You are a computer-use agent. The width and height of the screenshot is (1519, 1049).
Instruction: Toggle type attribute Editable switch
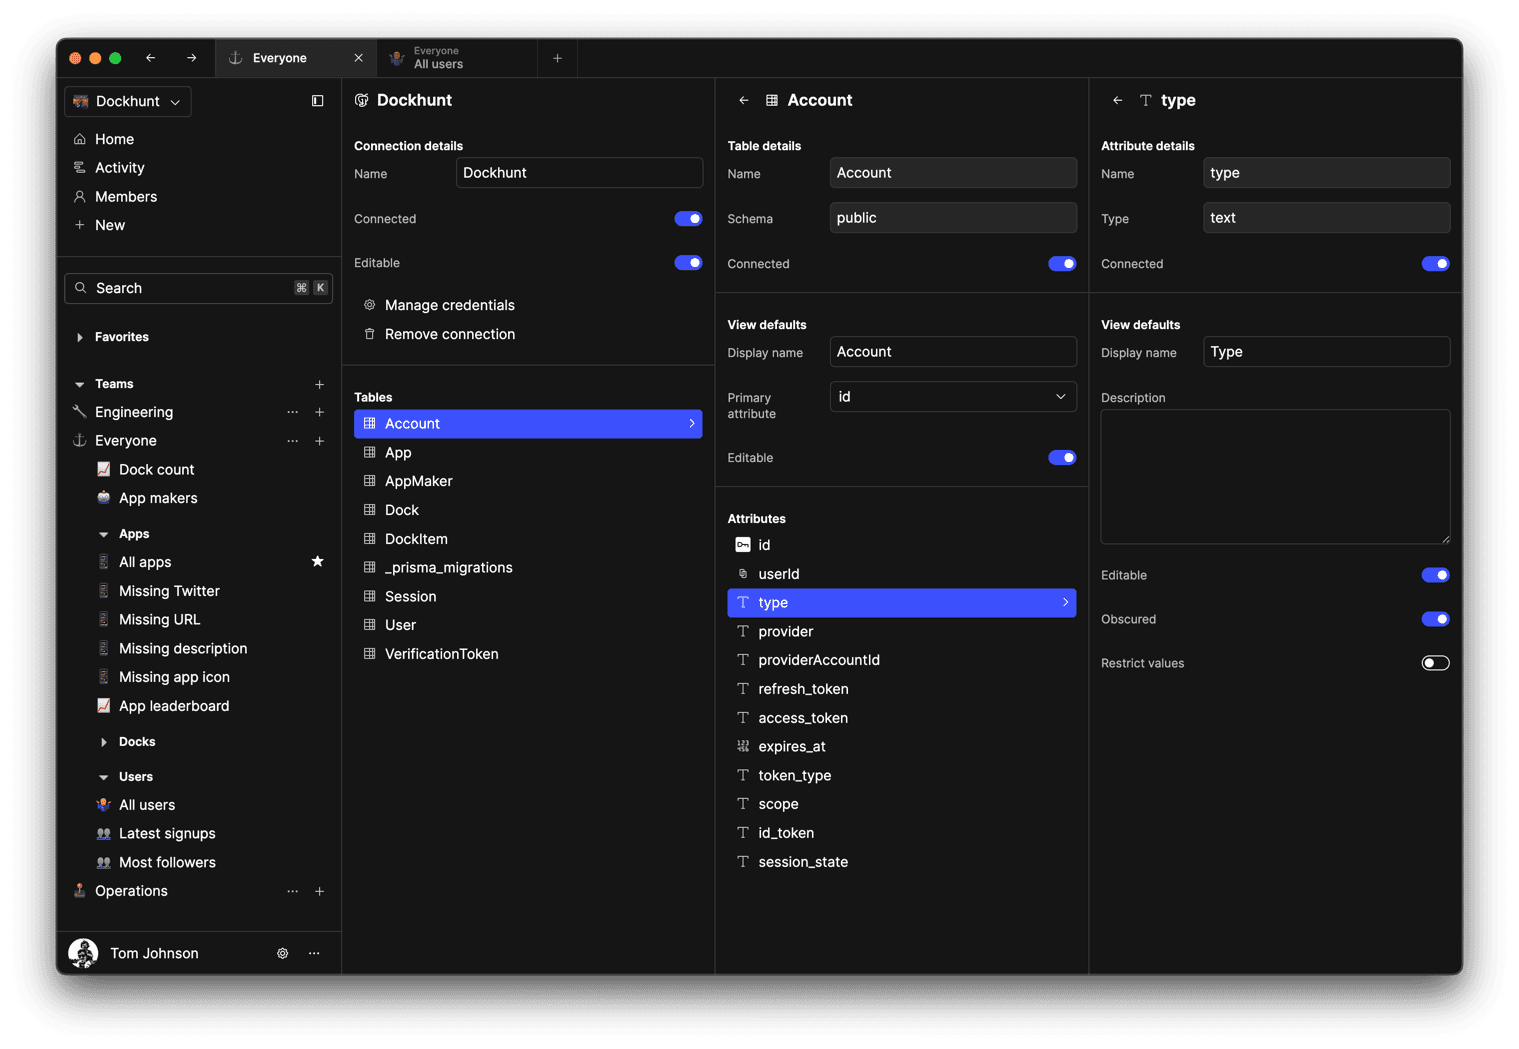[x=1436, y=575]
